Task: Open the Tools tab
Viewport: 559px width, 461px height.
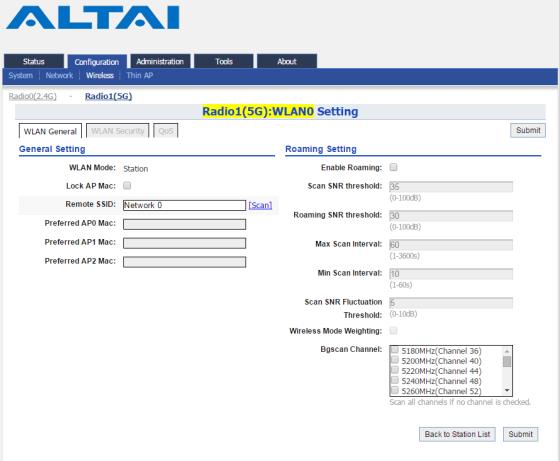Action: [224, 61]
